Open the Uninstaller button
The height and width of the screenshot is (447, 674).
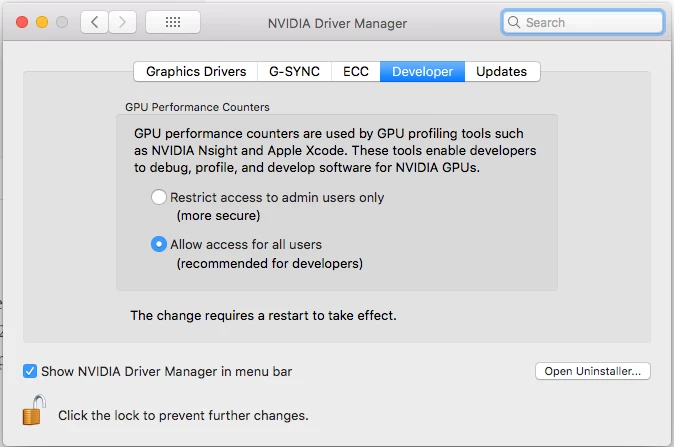[593, 371]
